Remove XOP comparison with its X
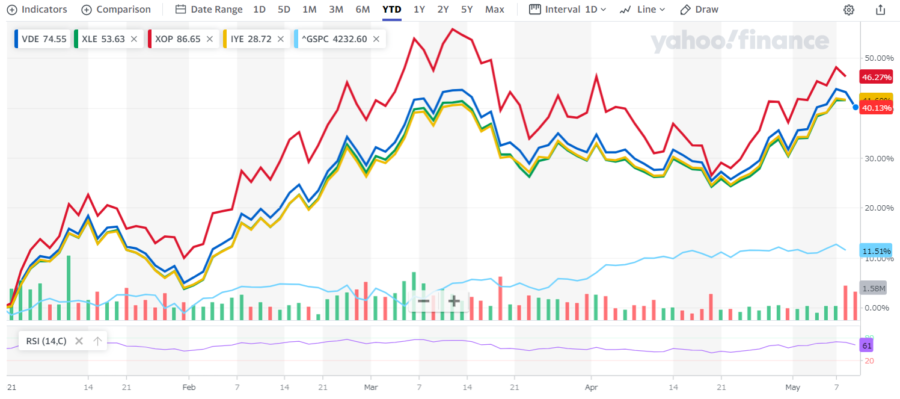The height and width of the screenshot is (399, 900). (x=210, y=39)
